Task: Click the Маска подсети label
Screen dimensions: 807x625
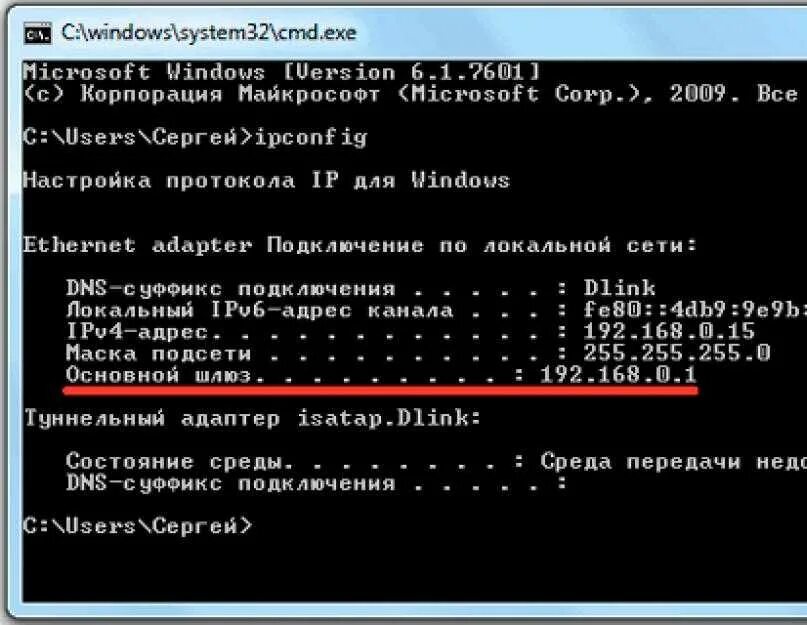Action: click(159, 353)
